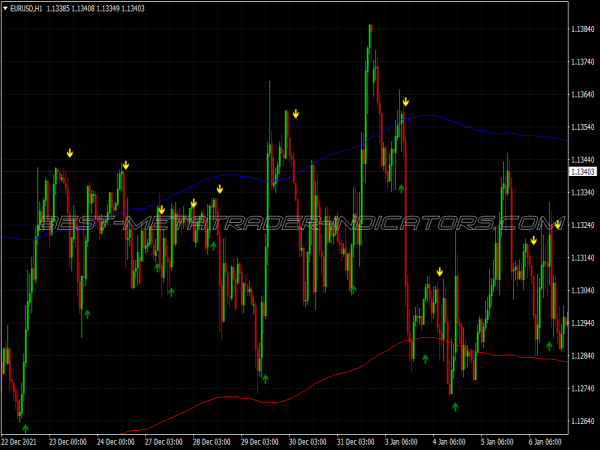This screenshot has height=450, width=600.
Task: Select the rightmost green up arrow signal
Action: (x=549, y=346)
